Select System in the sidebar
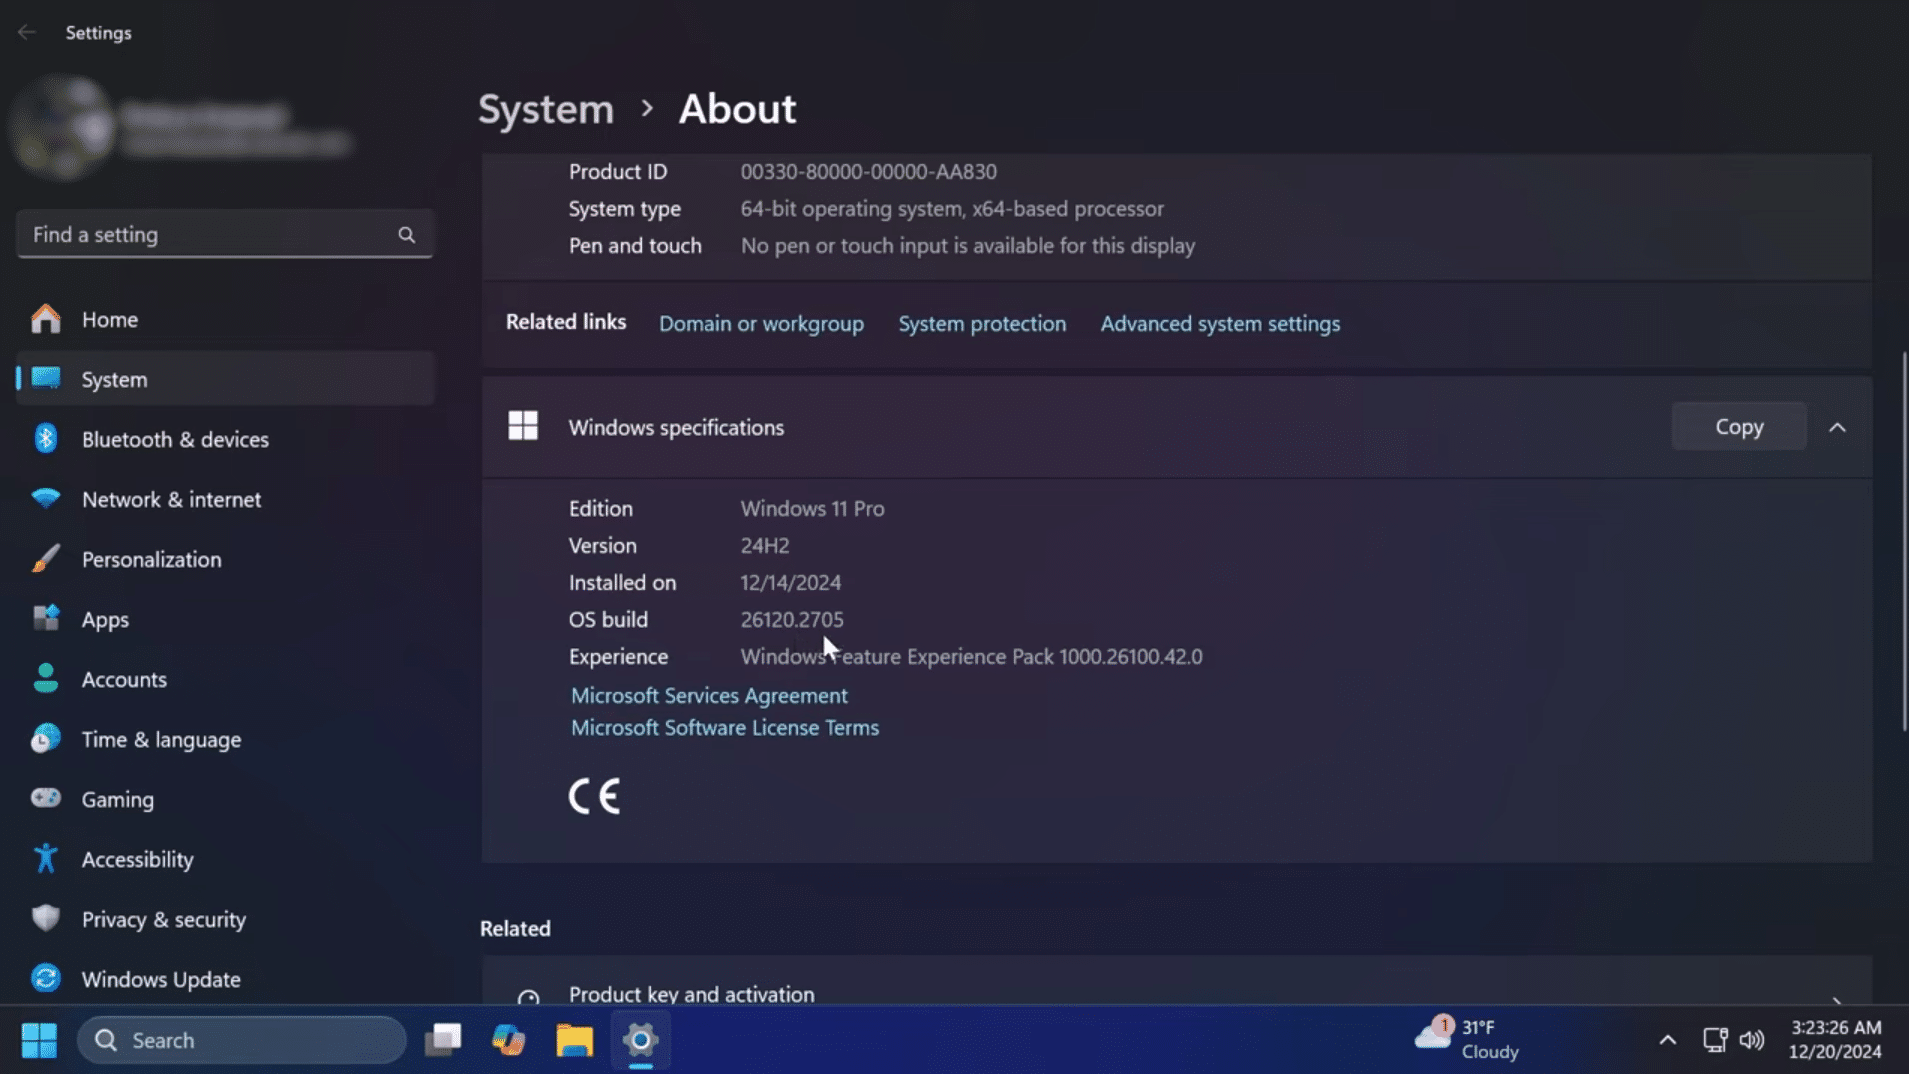 (x=225, y=379)
